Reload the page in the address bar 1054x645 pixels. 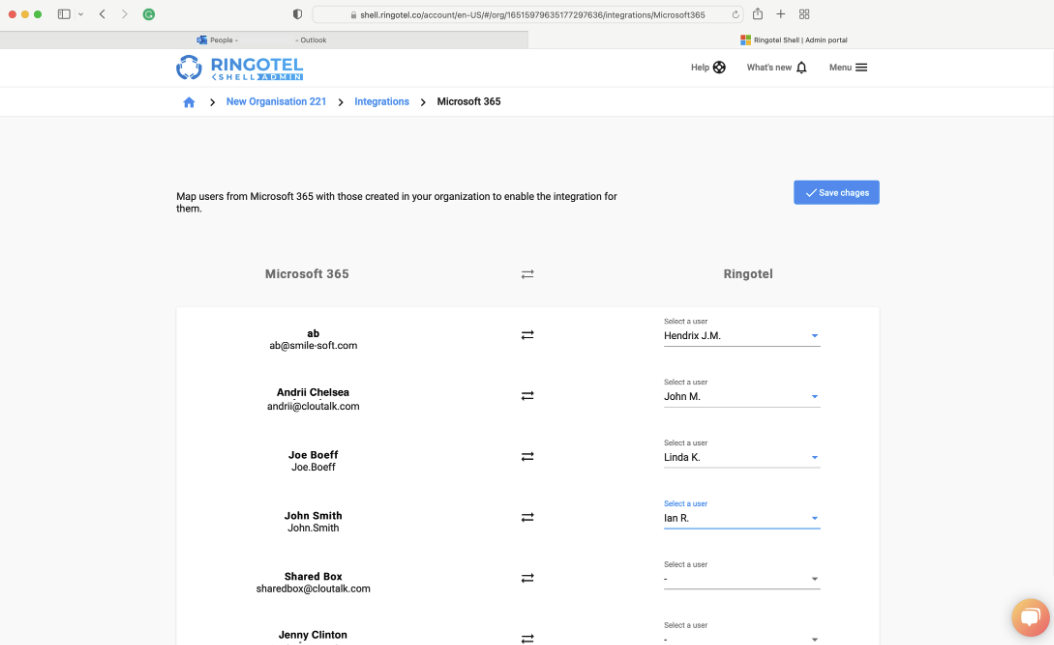point(735,15)
